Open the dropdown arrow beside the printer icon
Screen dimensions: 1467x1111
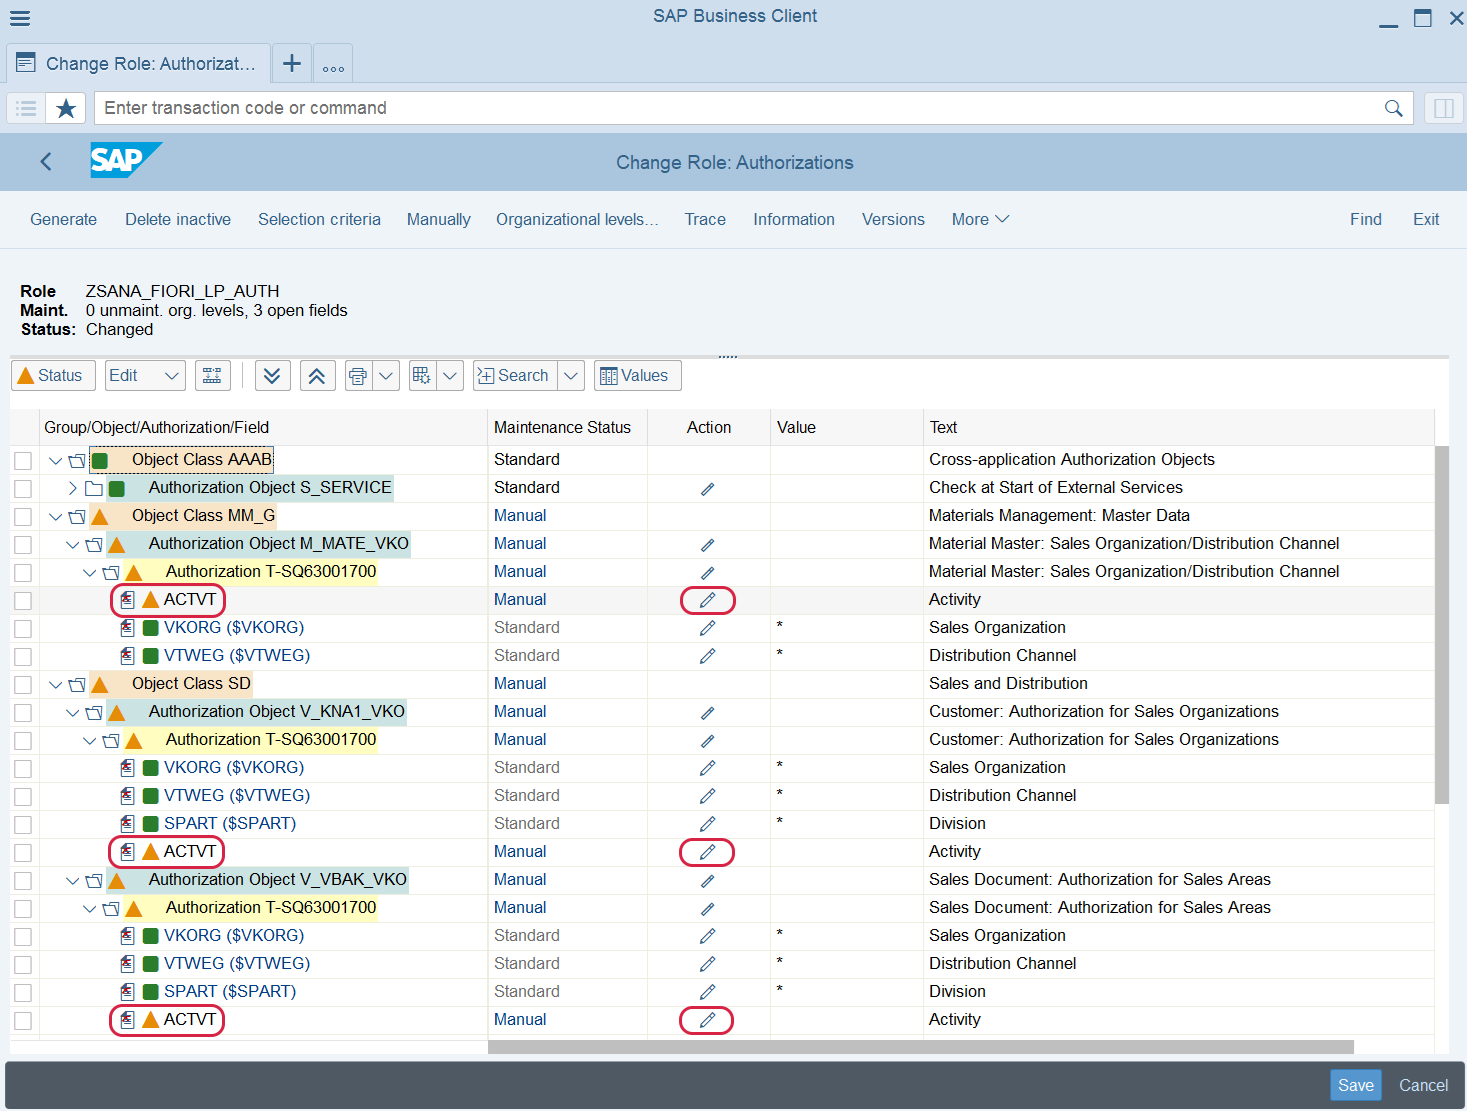386,376
